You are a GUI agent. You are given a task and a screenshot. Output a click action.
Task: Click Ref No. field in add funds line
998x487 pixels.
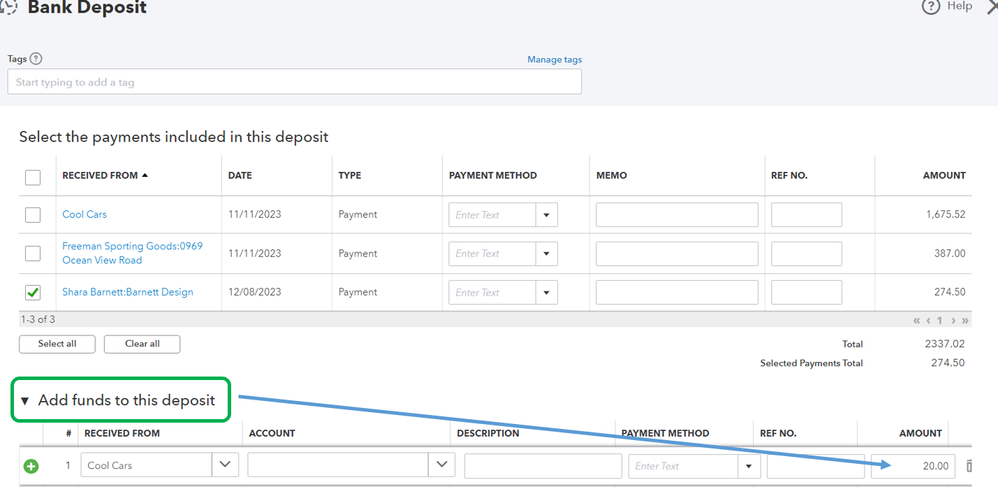coord(816,466)
